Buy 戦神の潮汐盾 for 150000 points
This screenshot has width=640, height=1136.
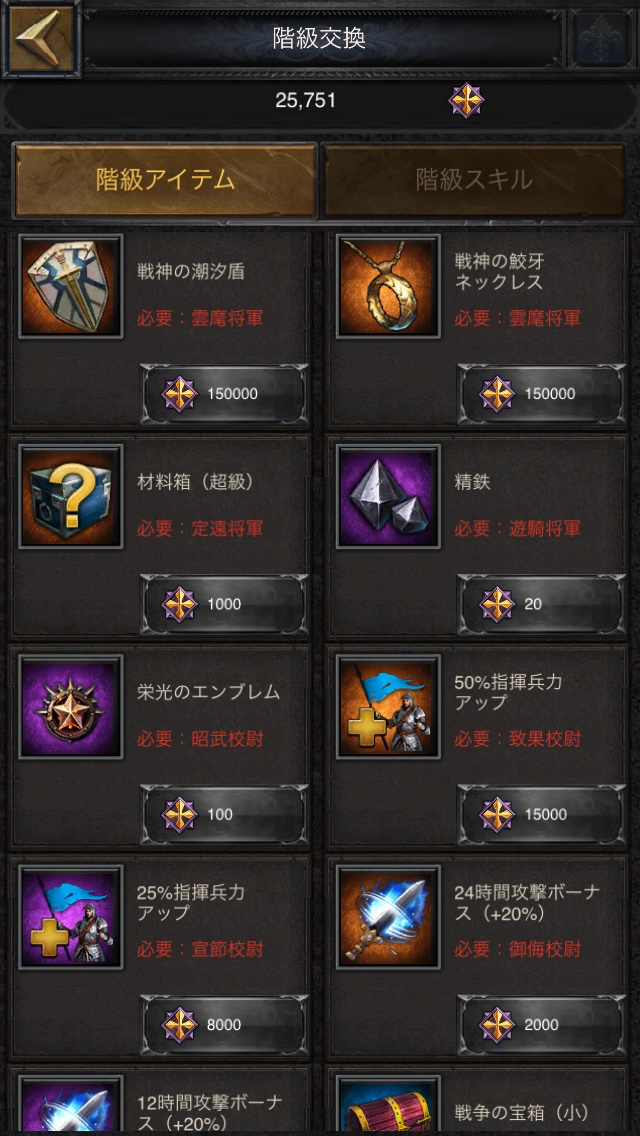click(x=224, y=394)
